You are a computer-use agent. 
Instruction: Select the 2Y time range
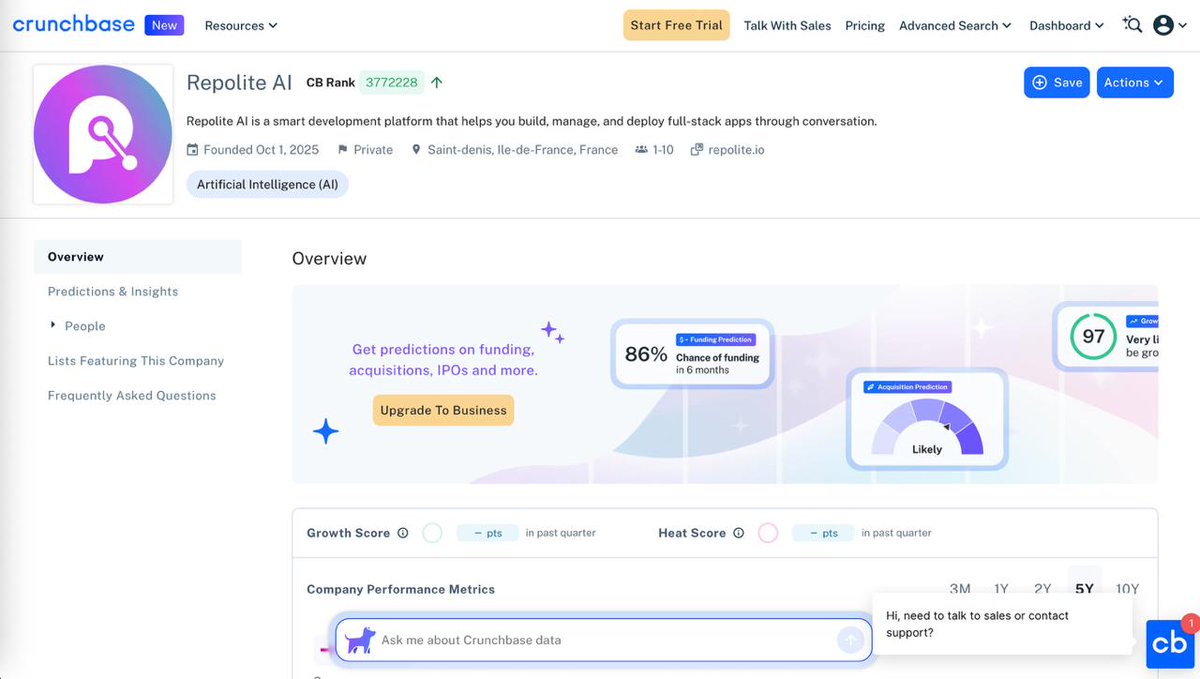1043,589
